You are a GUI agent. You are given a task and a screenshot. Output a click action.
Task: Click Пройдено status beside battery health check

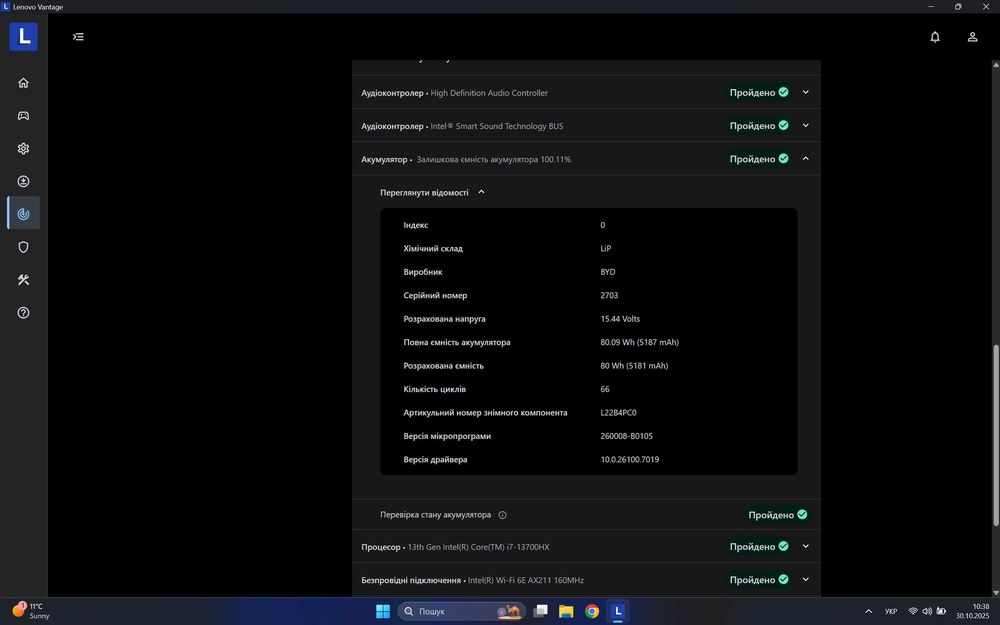(777, 515)
